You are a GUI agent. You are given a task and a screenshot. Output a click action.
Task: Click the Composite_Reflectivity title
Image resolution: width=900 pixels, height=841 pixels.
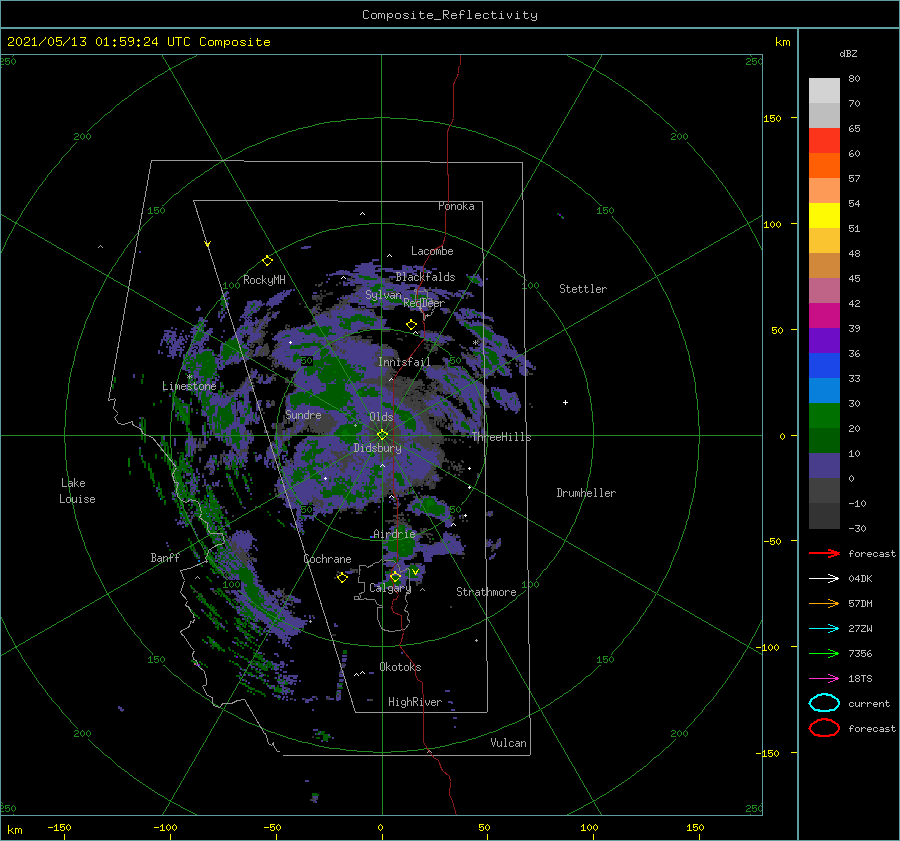[x=450, y=15]
